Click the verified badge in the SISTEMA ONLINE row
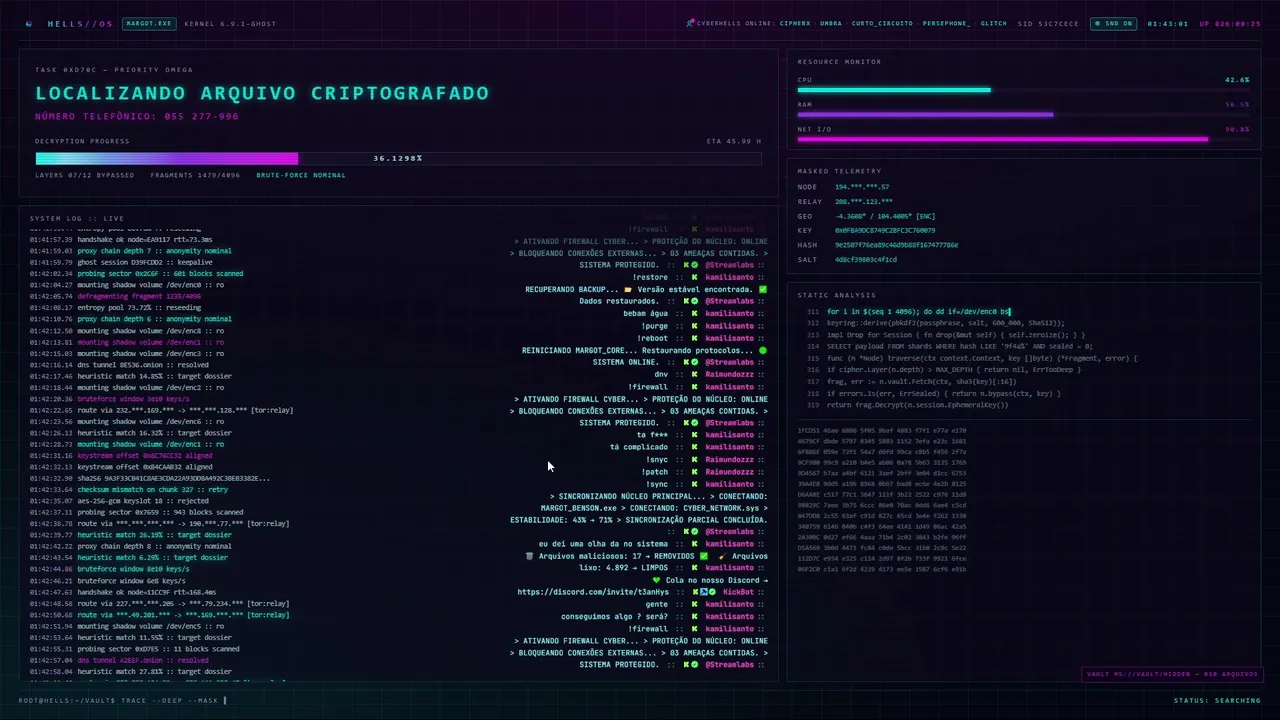 pyautogui.click(x=695, y=362)
